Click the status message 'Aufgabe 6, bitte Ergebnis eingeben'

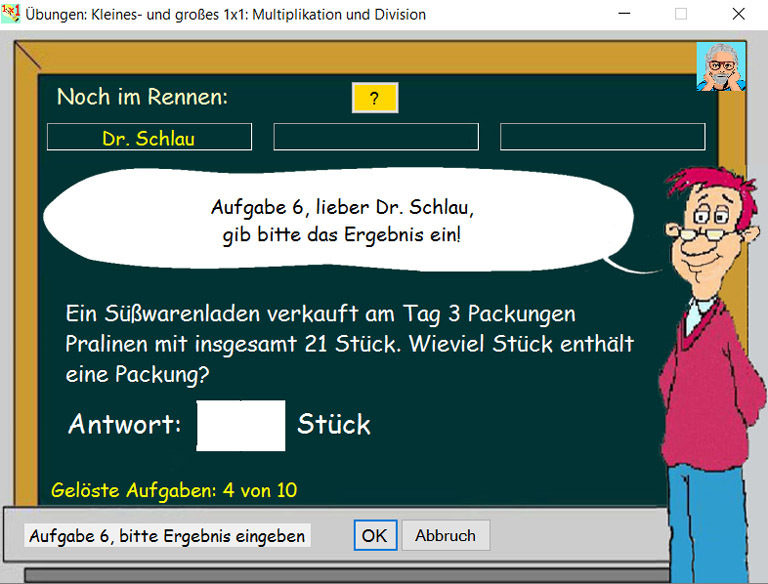[167, 536]
